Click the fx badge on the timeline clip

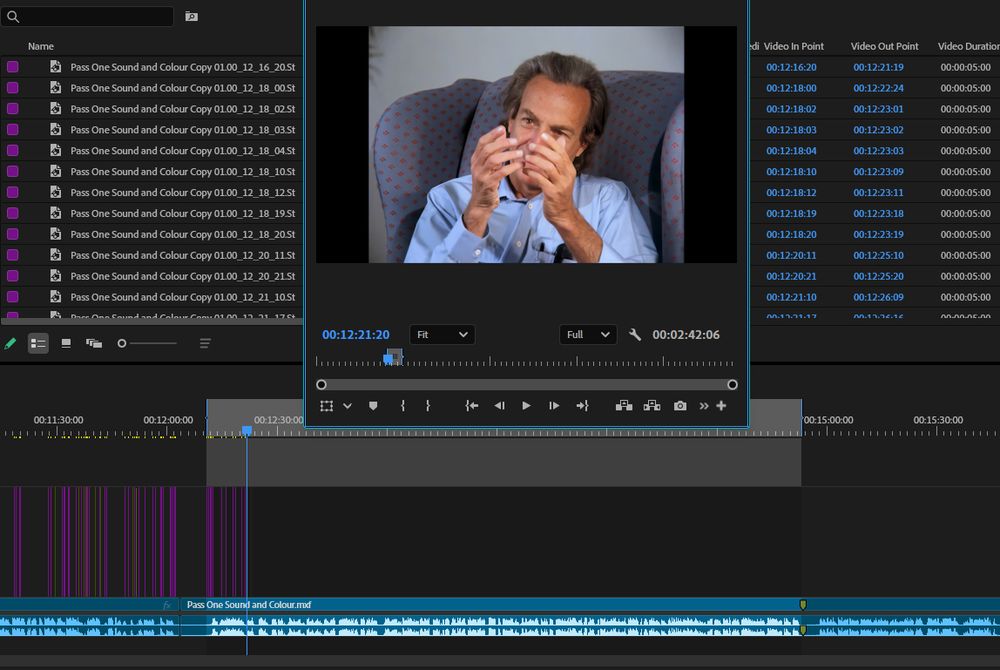pyautogui.click(x=167, y=605)
